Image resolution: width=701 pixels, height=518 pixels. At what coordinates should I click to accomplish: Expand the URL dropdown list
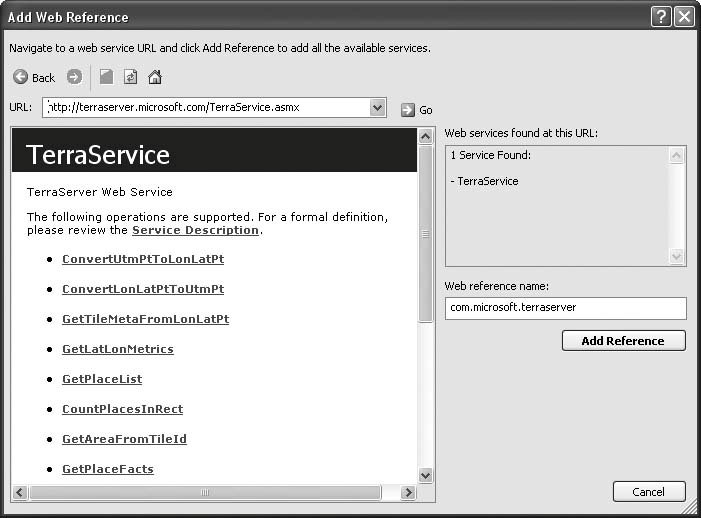(377, 108)
